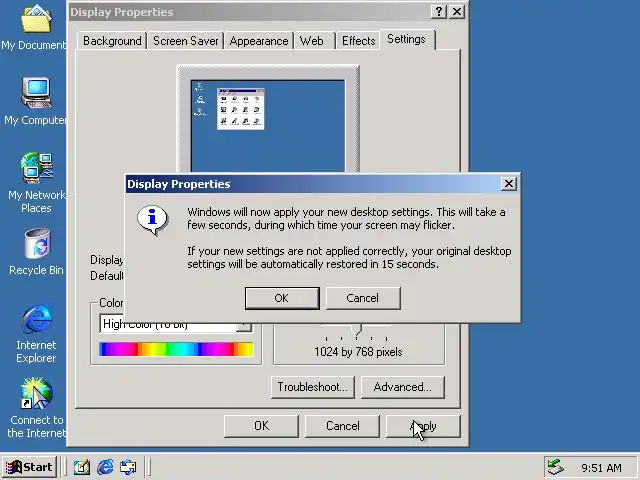
Task: Open Outlook Express quick launch icon
Action: tap(129, 467)
